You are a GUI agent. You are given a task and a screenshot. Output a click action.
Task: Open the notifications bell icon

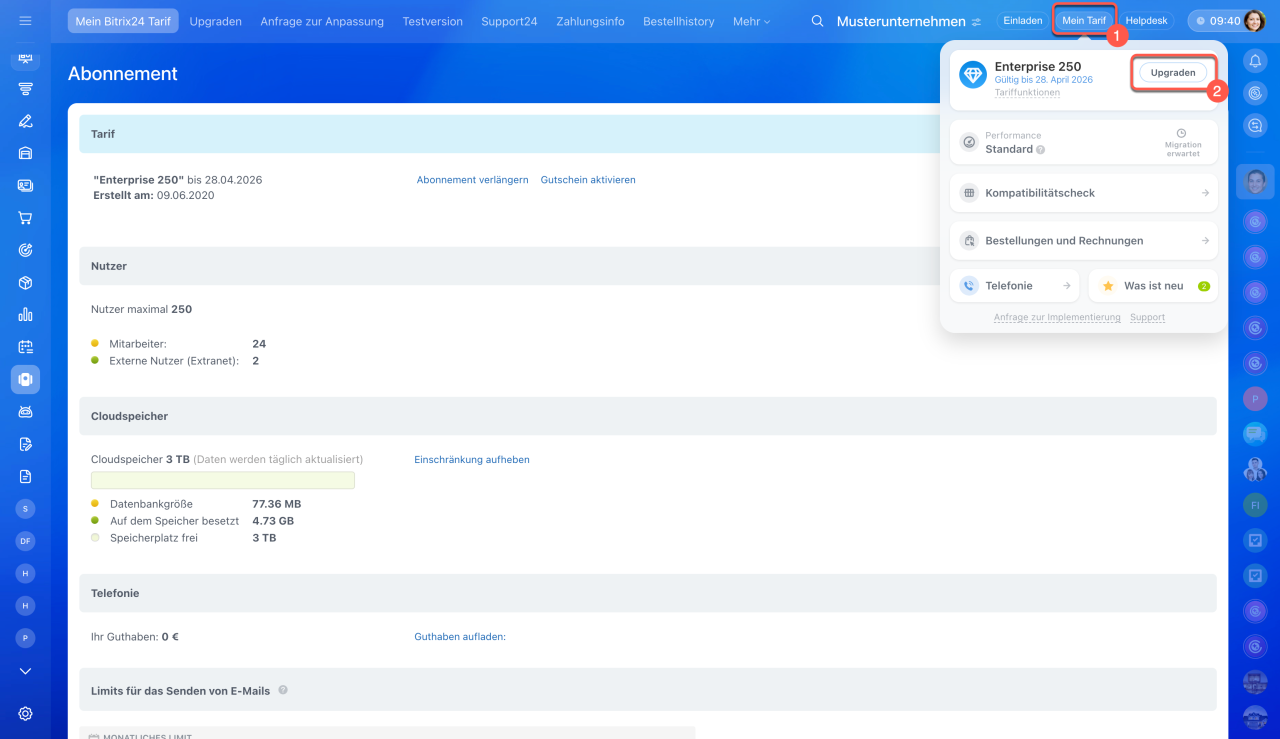click(x=1255, y=61)
